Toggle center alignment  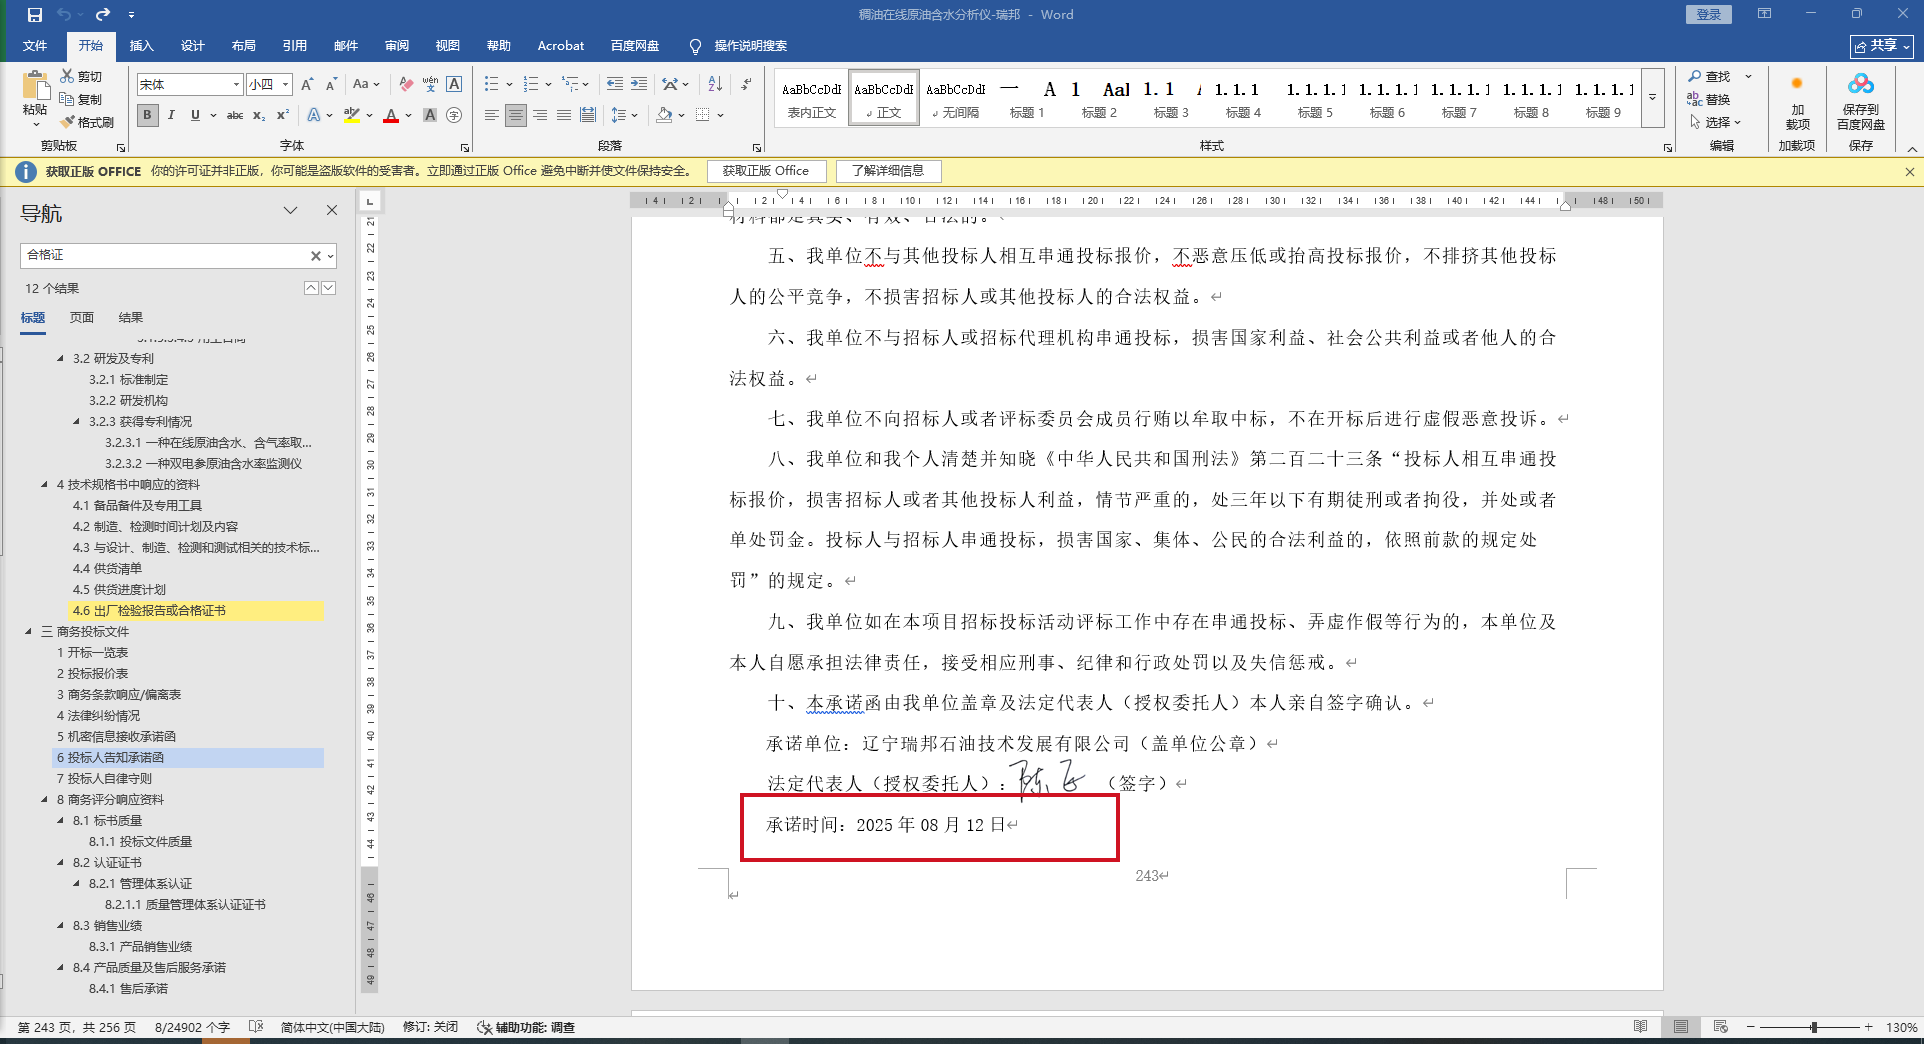515,115
